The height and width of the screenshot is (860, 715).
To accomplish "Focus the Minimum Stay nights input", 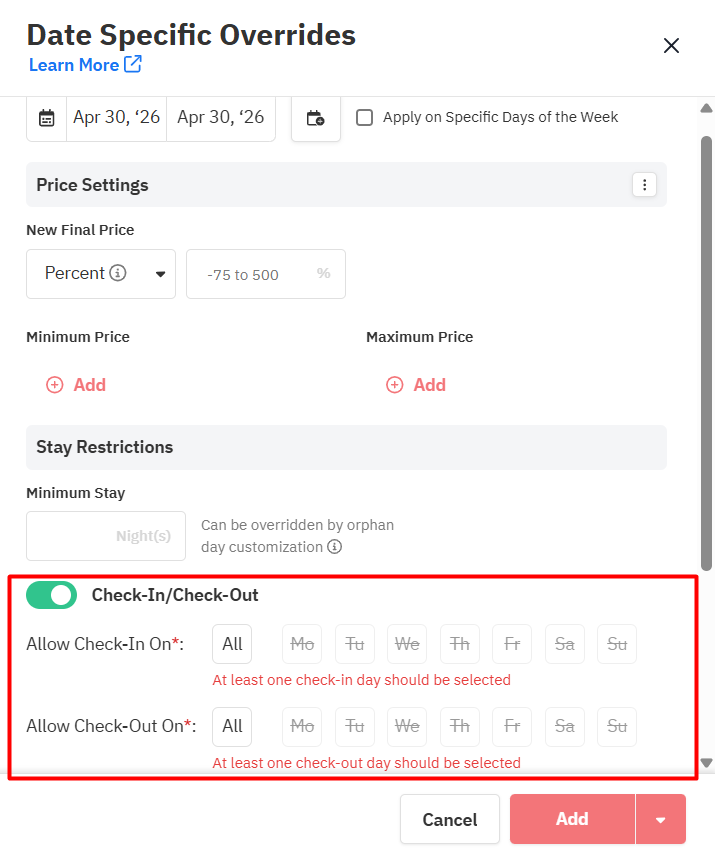I will [106, 536].
